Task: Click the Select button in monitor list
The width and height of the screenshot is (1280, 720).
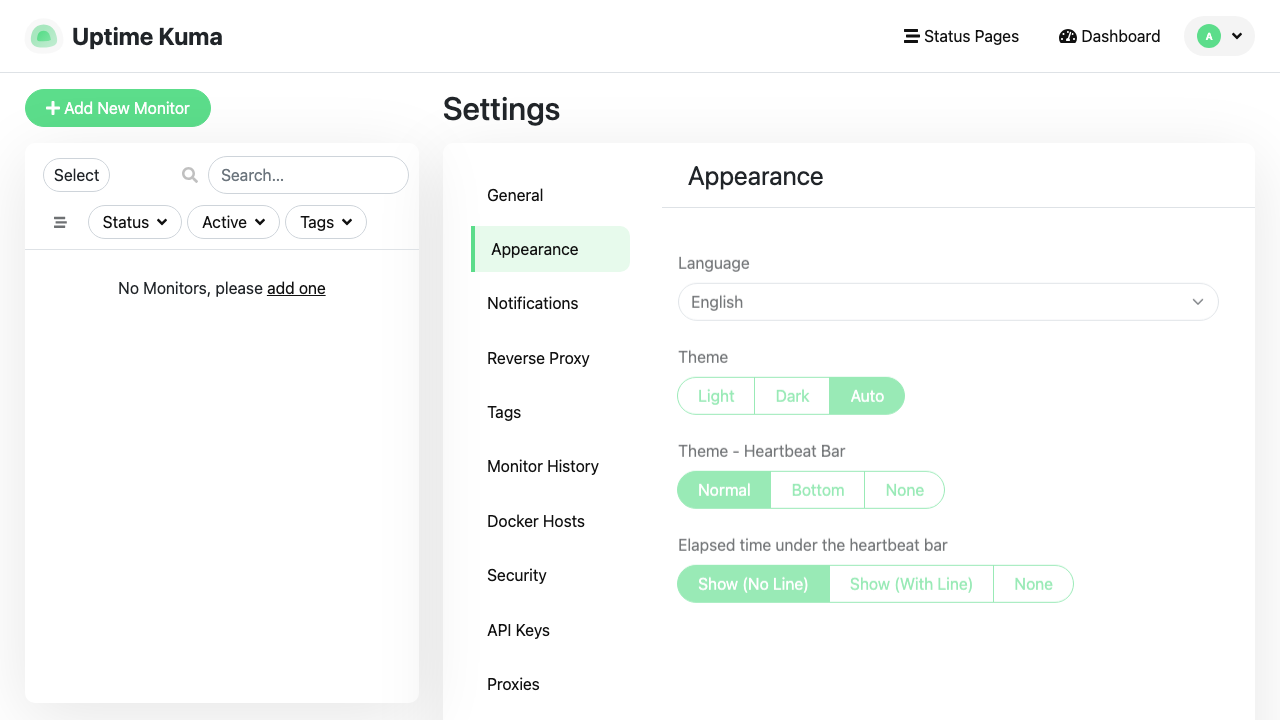Action: click(x=76, y=175)
